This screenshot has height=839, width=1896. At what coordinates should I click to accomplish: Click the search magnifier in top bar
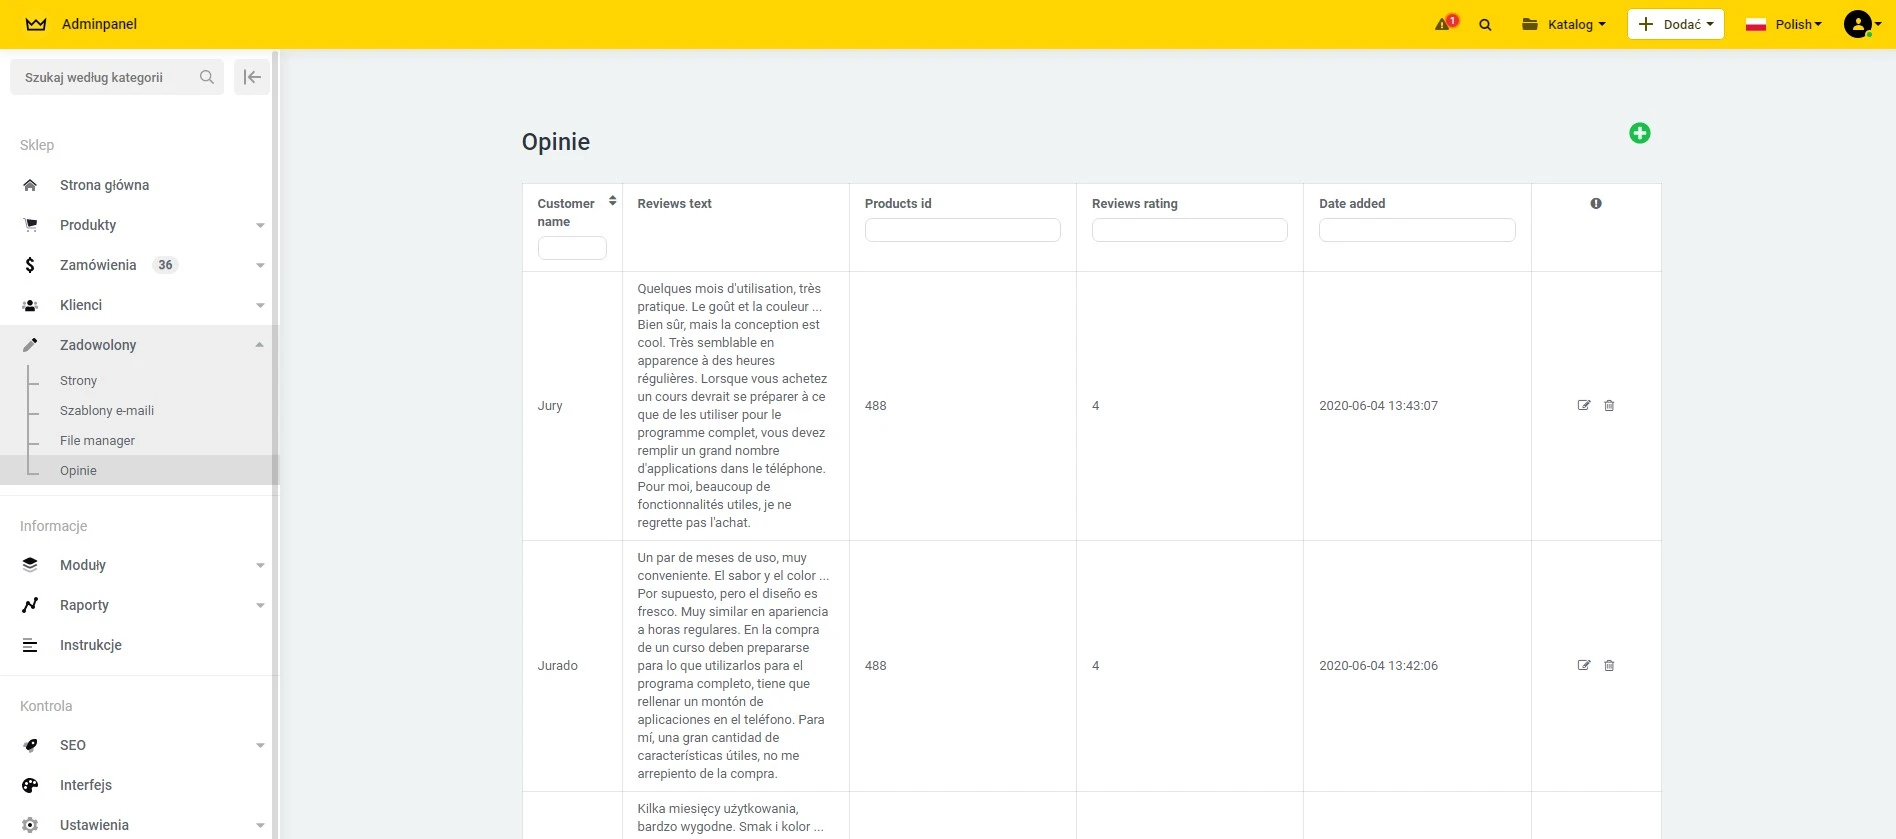[x=1485, y=25]
